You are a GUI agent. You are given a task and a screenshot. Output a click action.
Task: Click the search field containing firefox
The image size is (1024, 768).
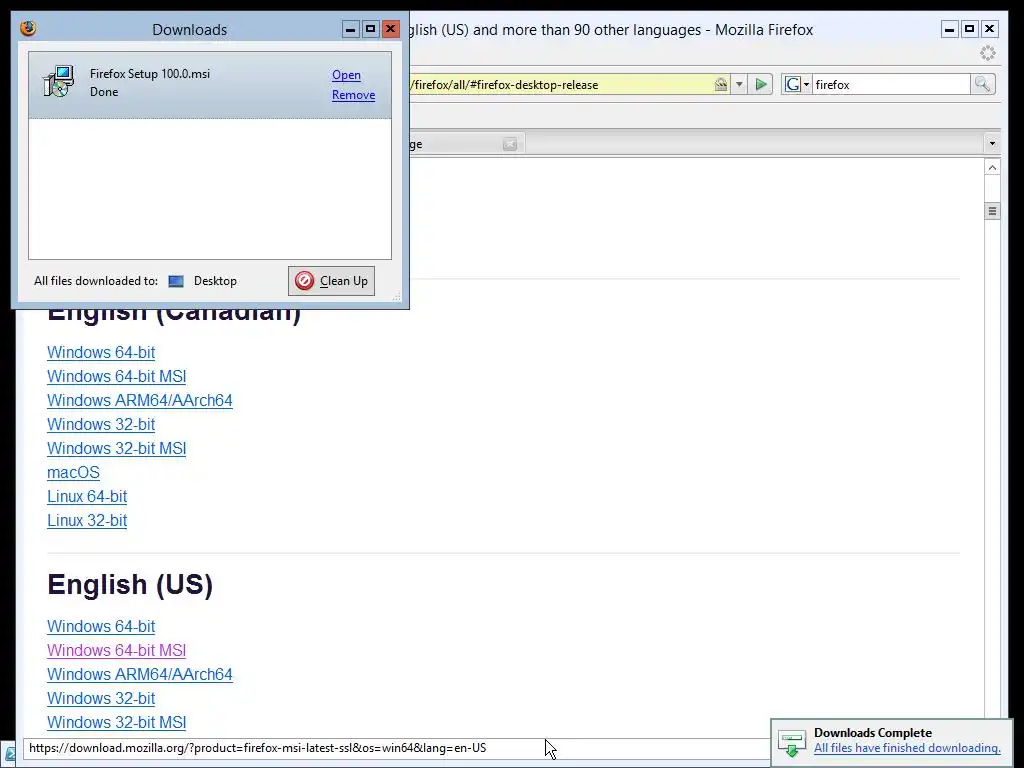(891, 84)
